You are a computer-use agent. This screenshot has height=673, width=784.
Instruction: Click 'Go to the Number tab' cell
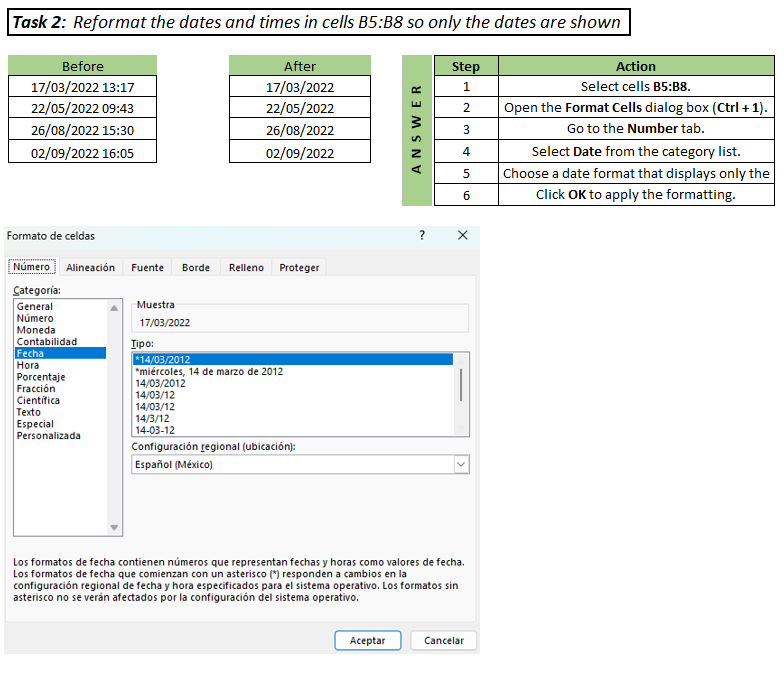[636, 129]
